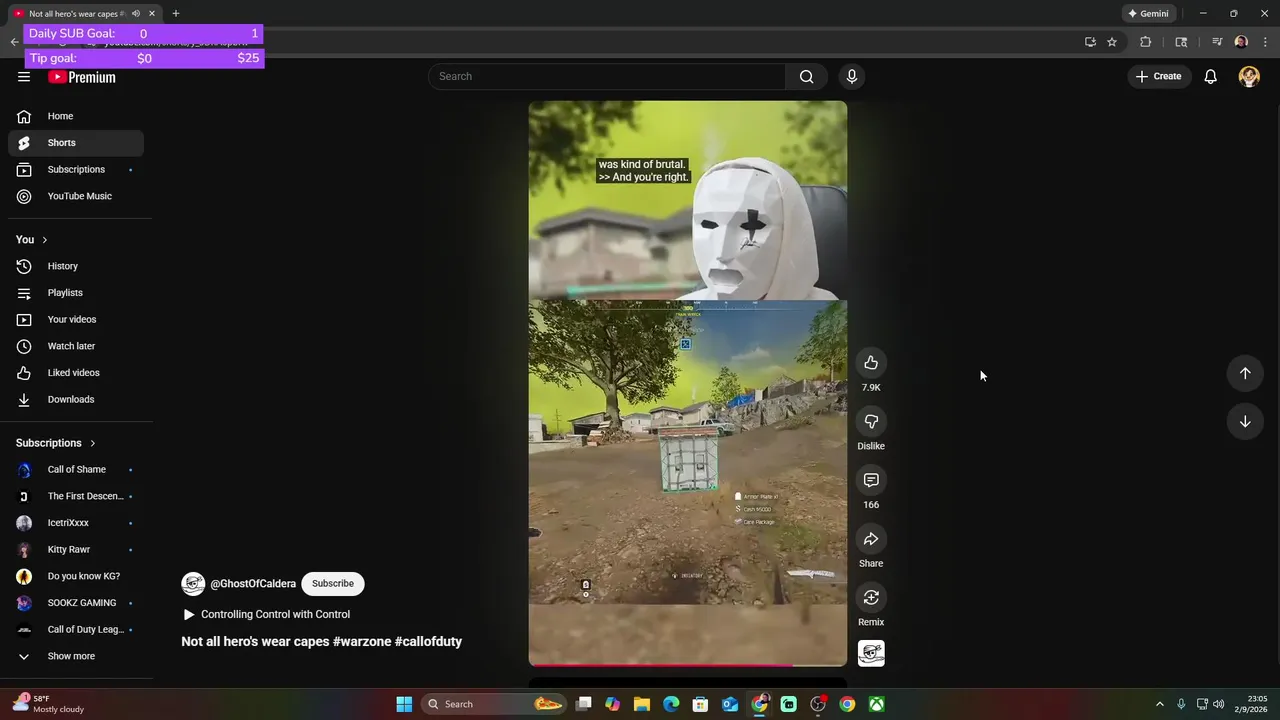
Task: Open a new browser tab
Action: click(176, 13)
